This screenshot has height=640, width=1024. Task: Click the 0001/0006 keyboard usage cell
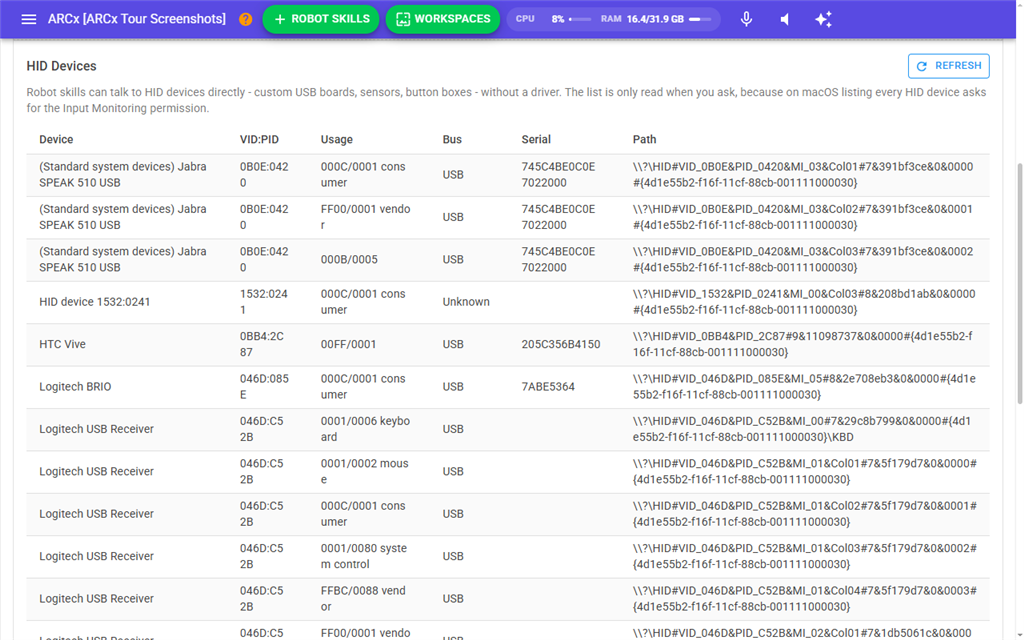365,429
